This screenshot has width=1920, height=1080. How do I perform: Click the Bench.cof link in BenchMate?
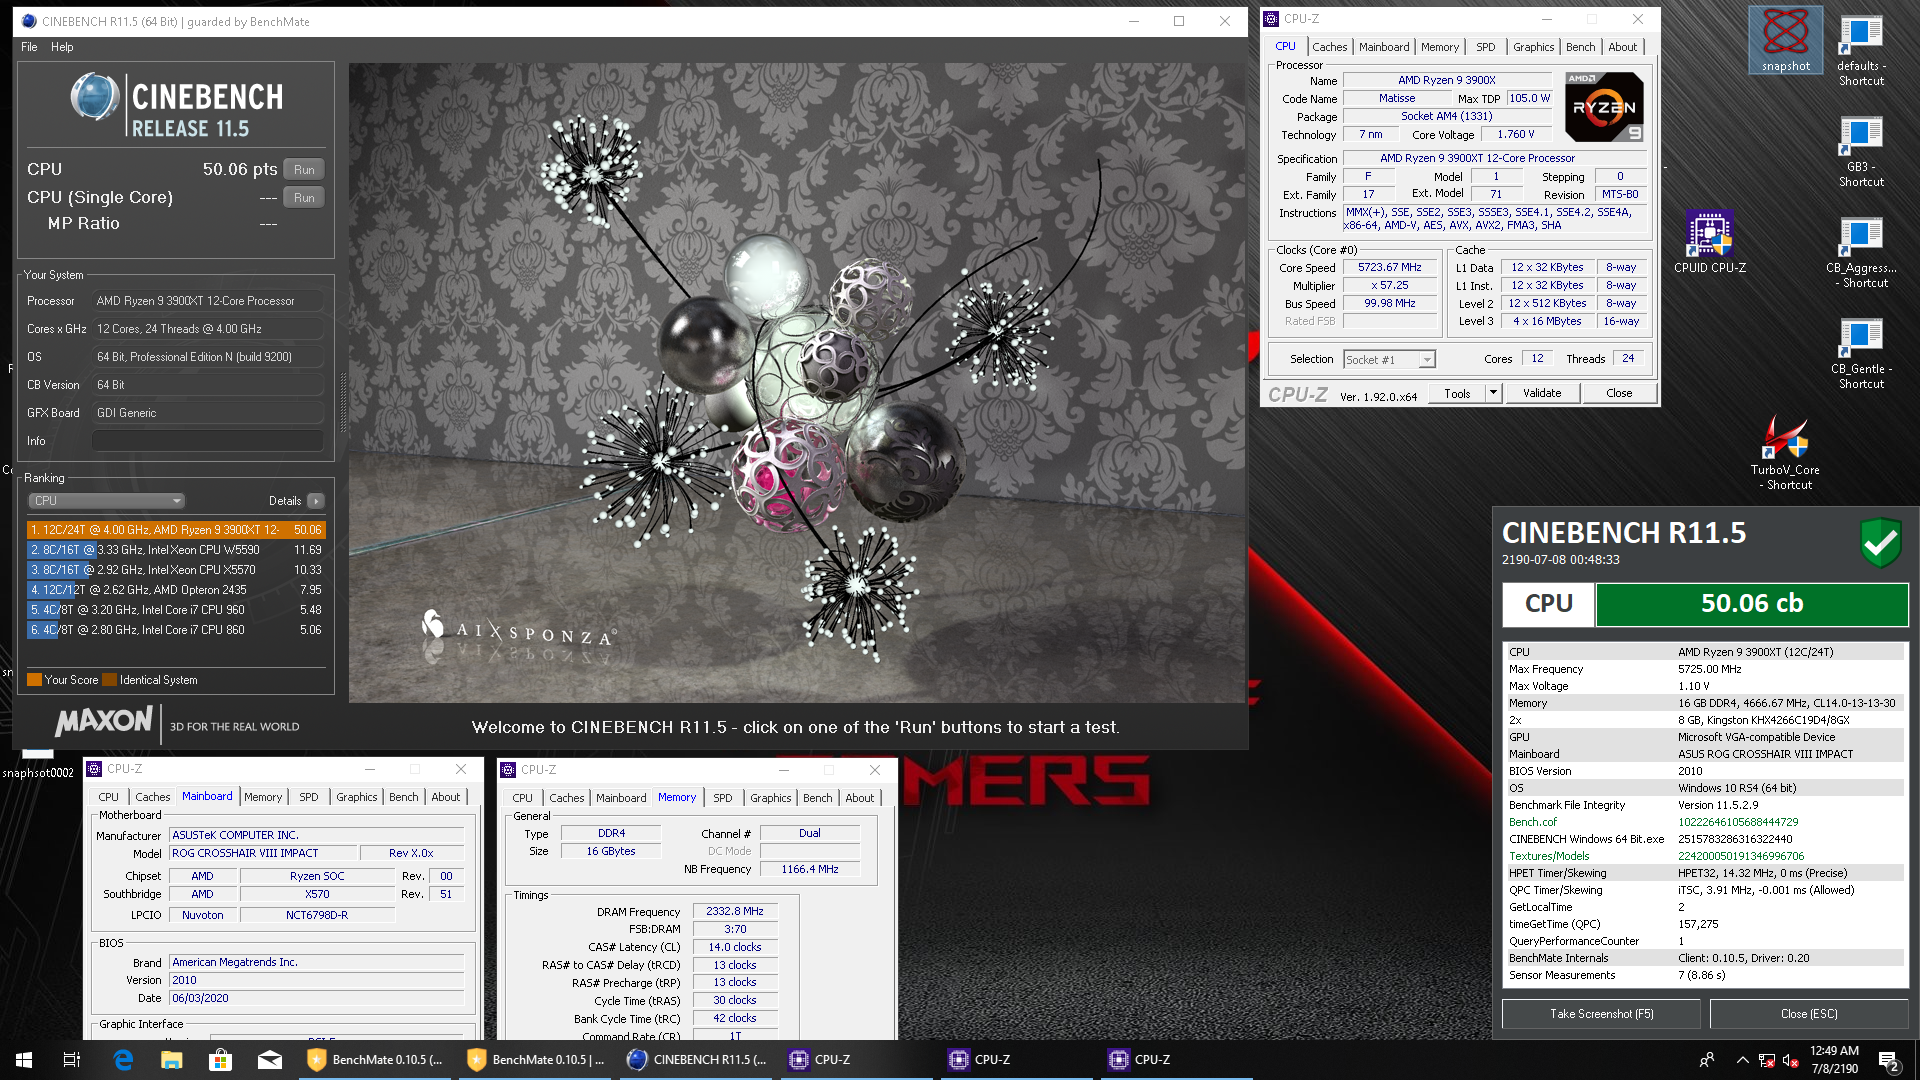[1533, 822]
